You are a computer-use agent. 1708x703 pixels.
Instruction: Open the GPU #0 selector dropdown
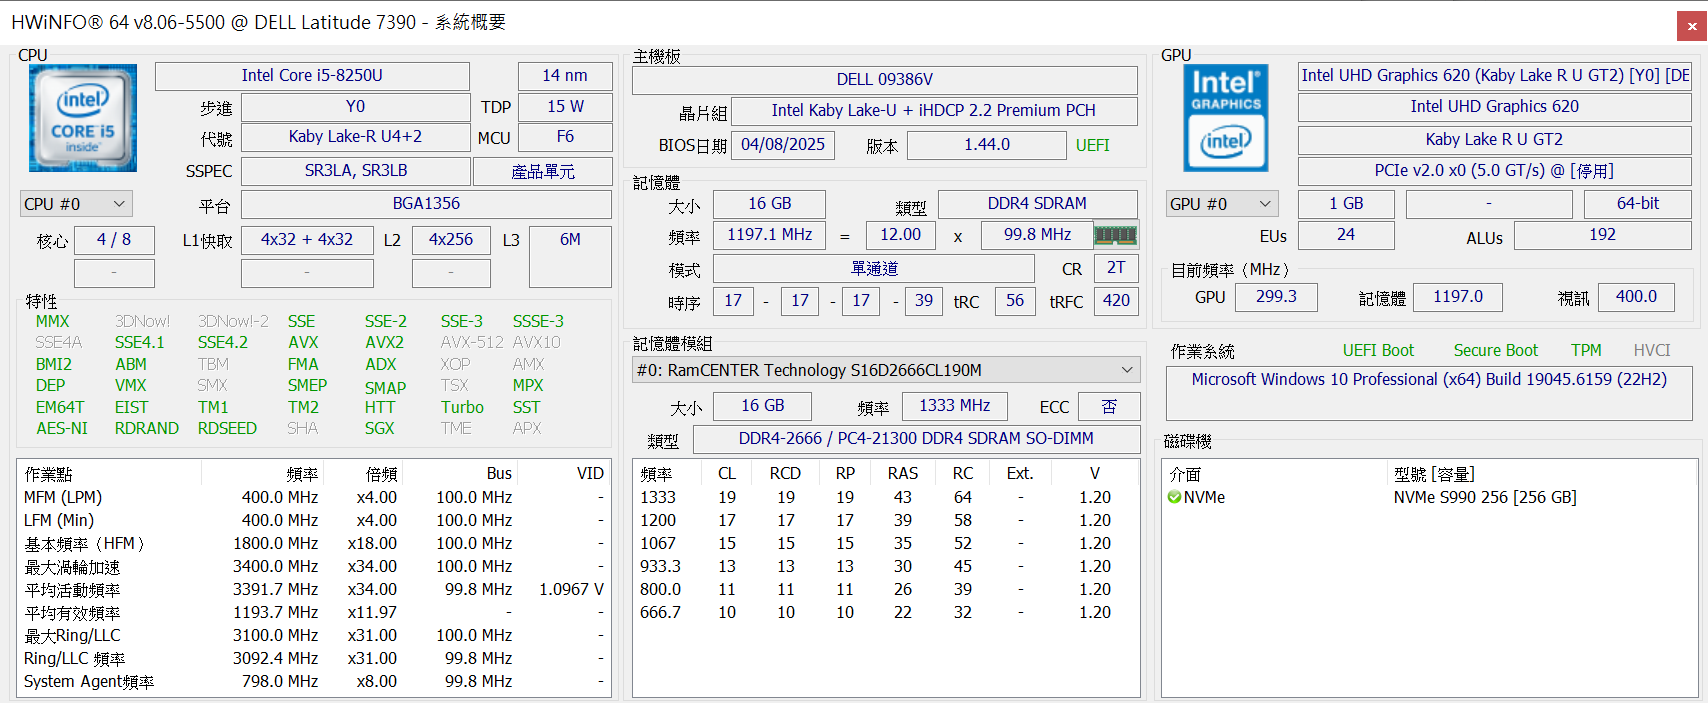point(1222,204)
